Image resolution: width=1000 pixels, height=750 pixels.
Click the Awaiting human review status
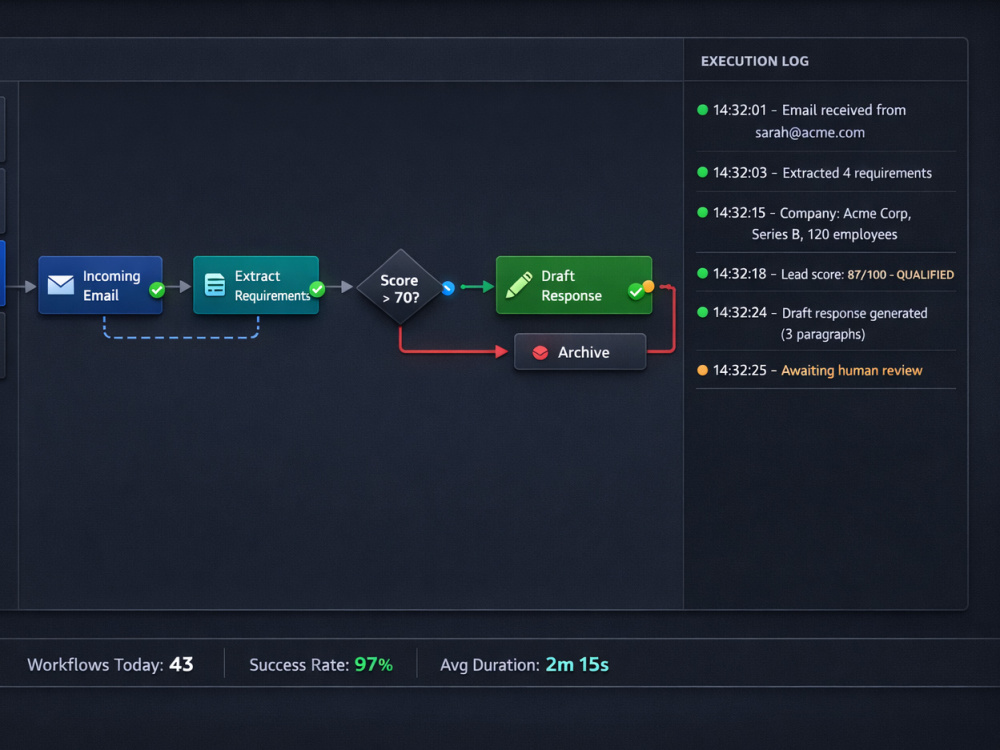point(851,371)
